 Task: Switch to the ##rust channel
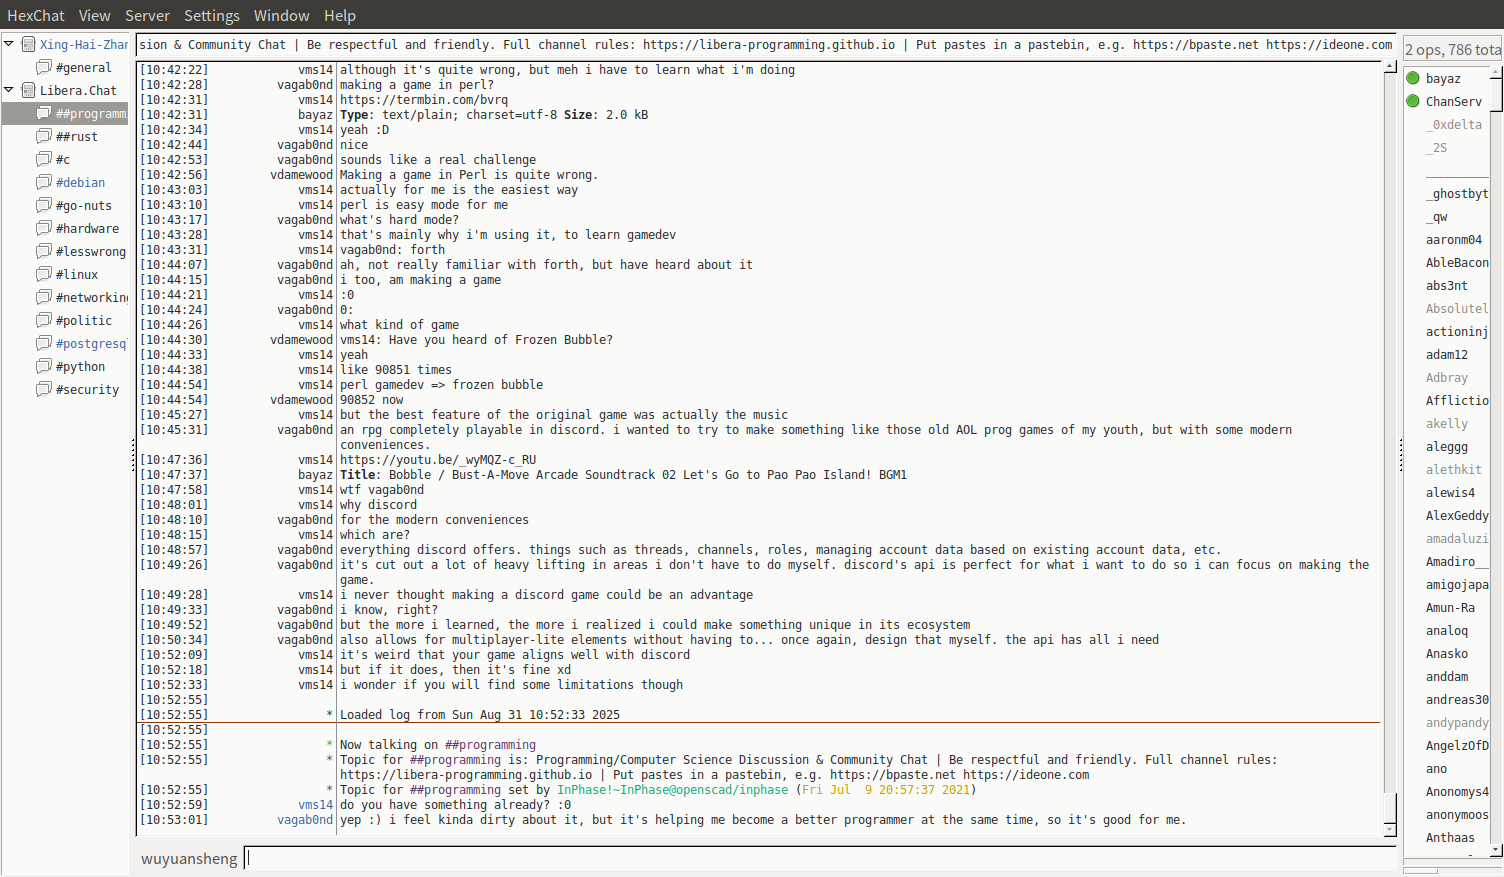77,136
